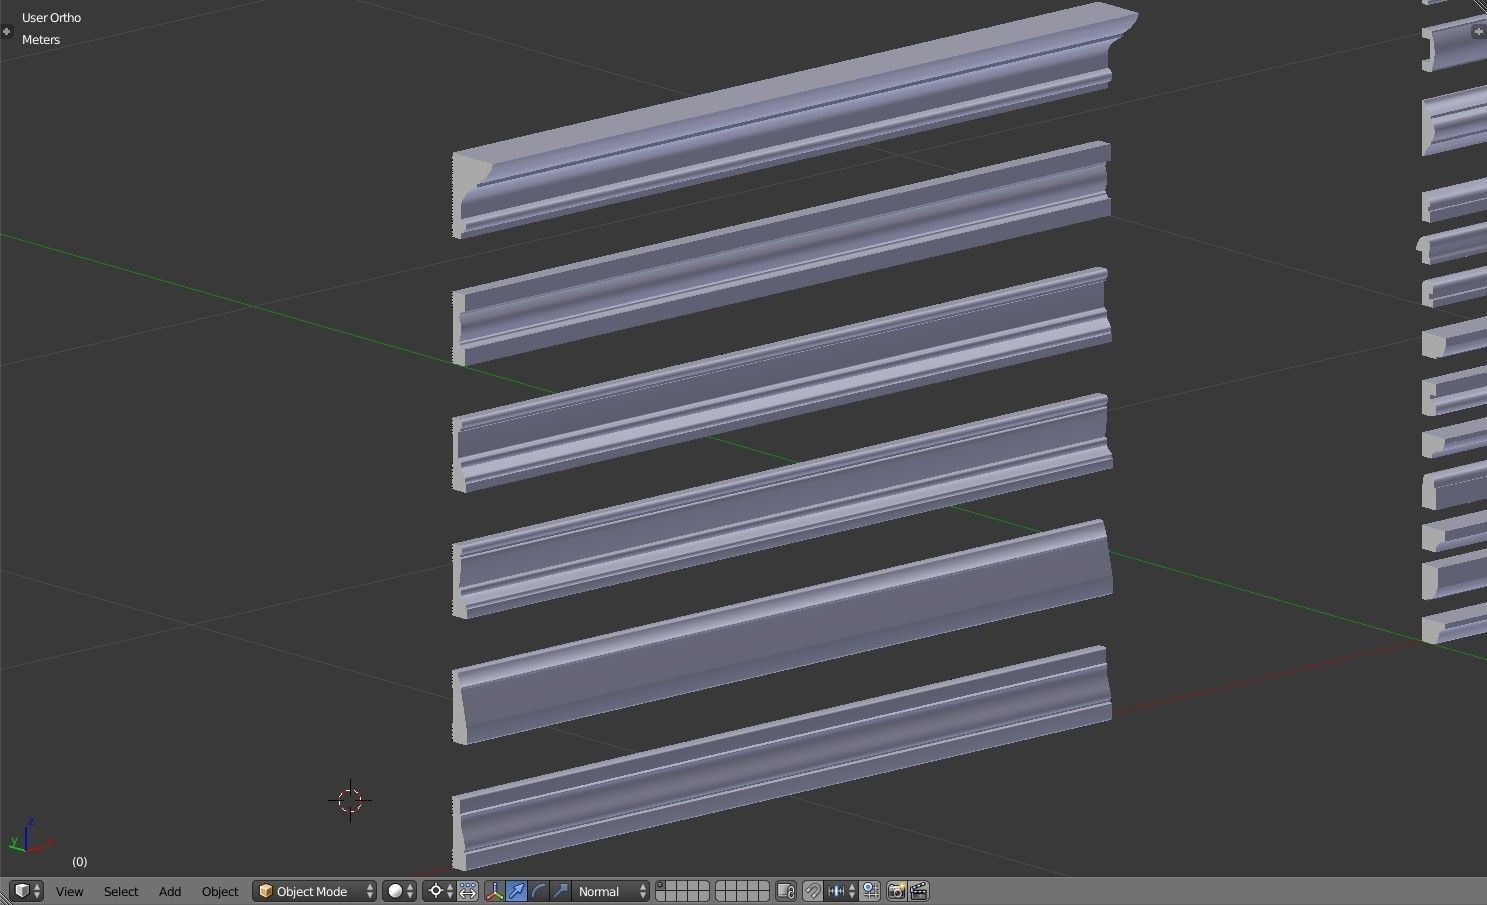Select the scale manipulator icon

pyautogui.click(x=560, y=891)
